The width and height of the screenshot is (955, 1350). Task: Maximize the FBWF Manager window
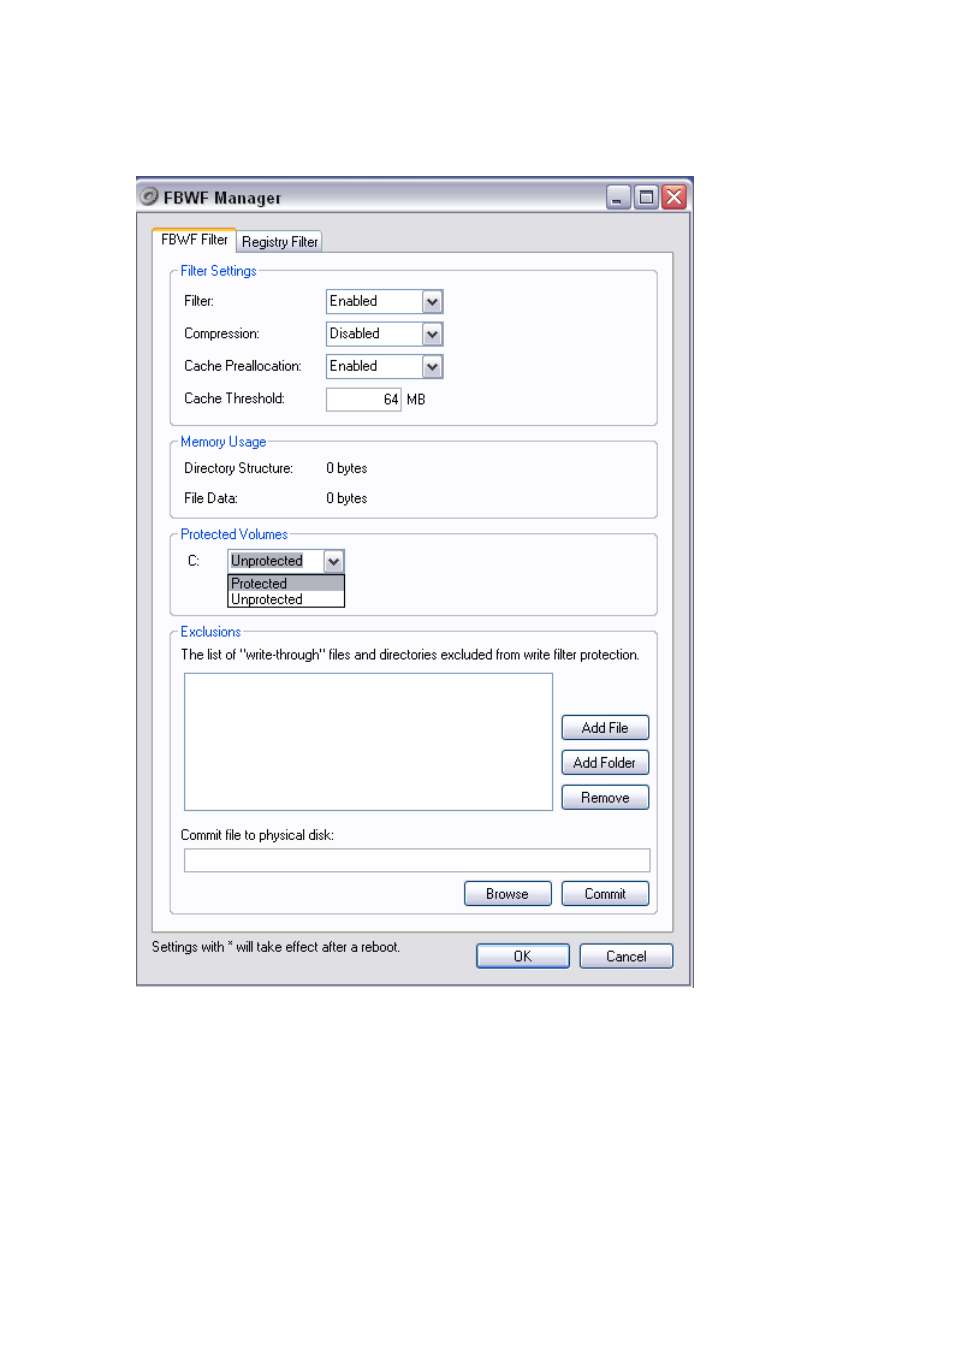coord(646,197)
